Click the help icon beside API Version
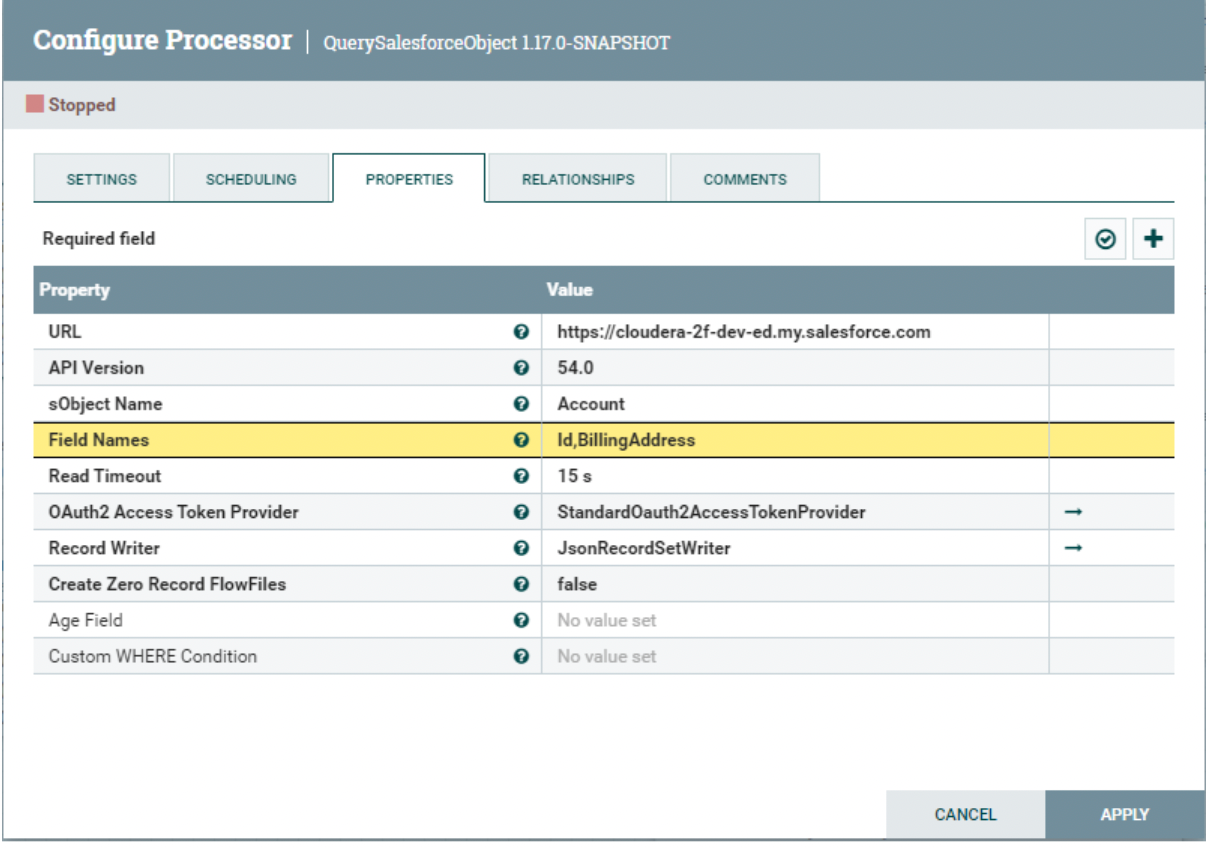 520,368
